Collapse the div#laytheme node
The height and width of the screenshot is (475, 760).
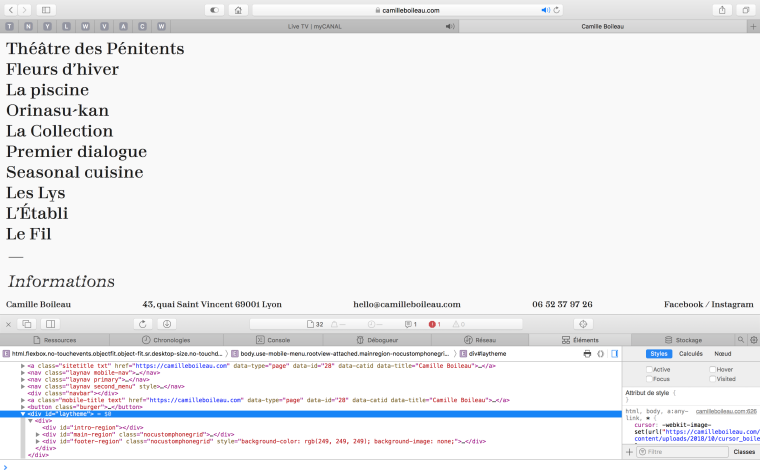pyautogui.click(x=24, y=413)
